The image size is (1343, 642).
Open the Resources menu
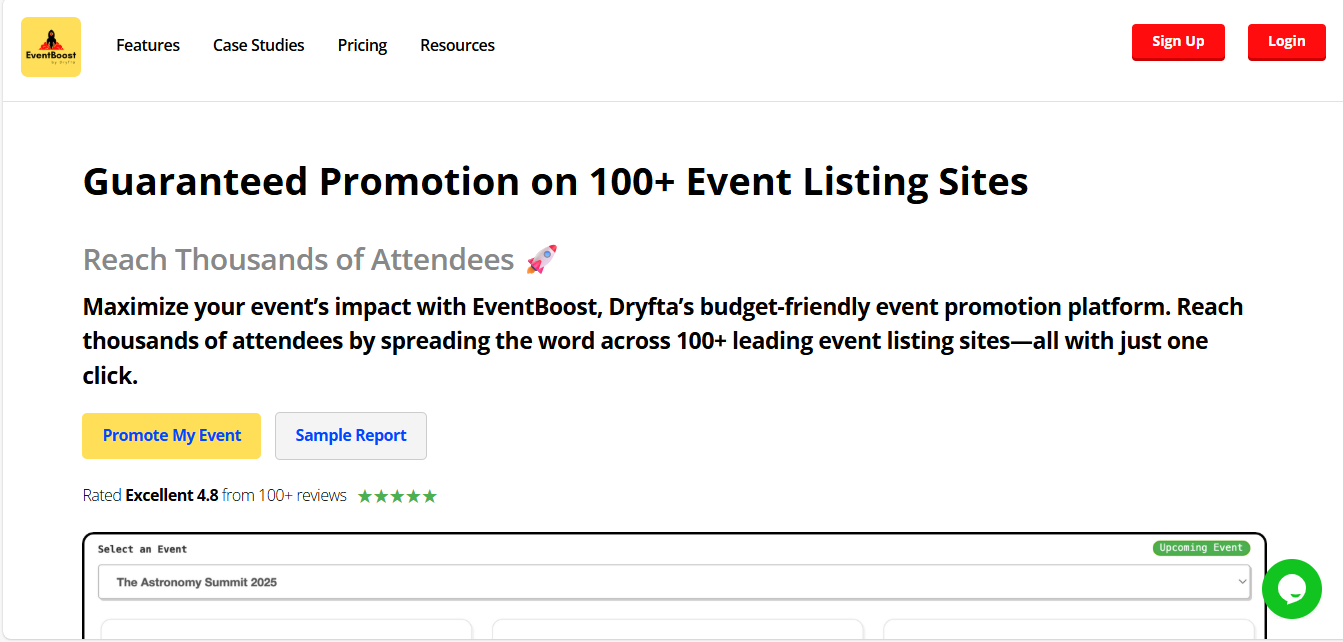(457, 45)
